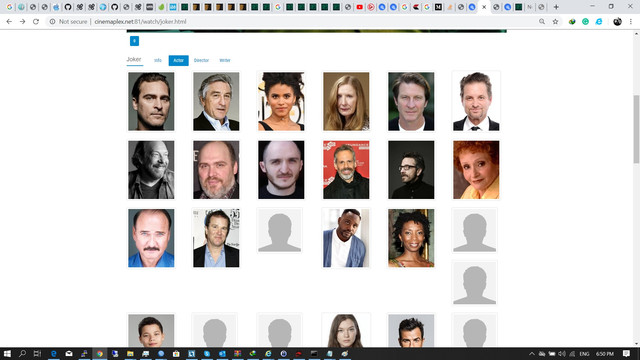Select the balding man with reddish beard
Viewport: 640px width, 360px height.
pyautogui.click(x=216, y=170)
